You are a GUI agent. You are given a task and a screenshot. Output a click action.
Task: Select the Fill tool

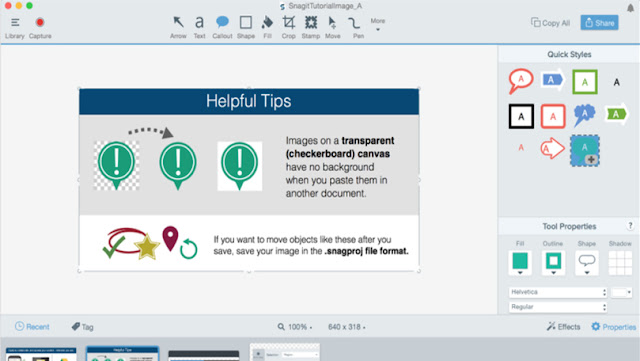pyautogui.click(x=267, y=28)
